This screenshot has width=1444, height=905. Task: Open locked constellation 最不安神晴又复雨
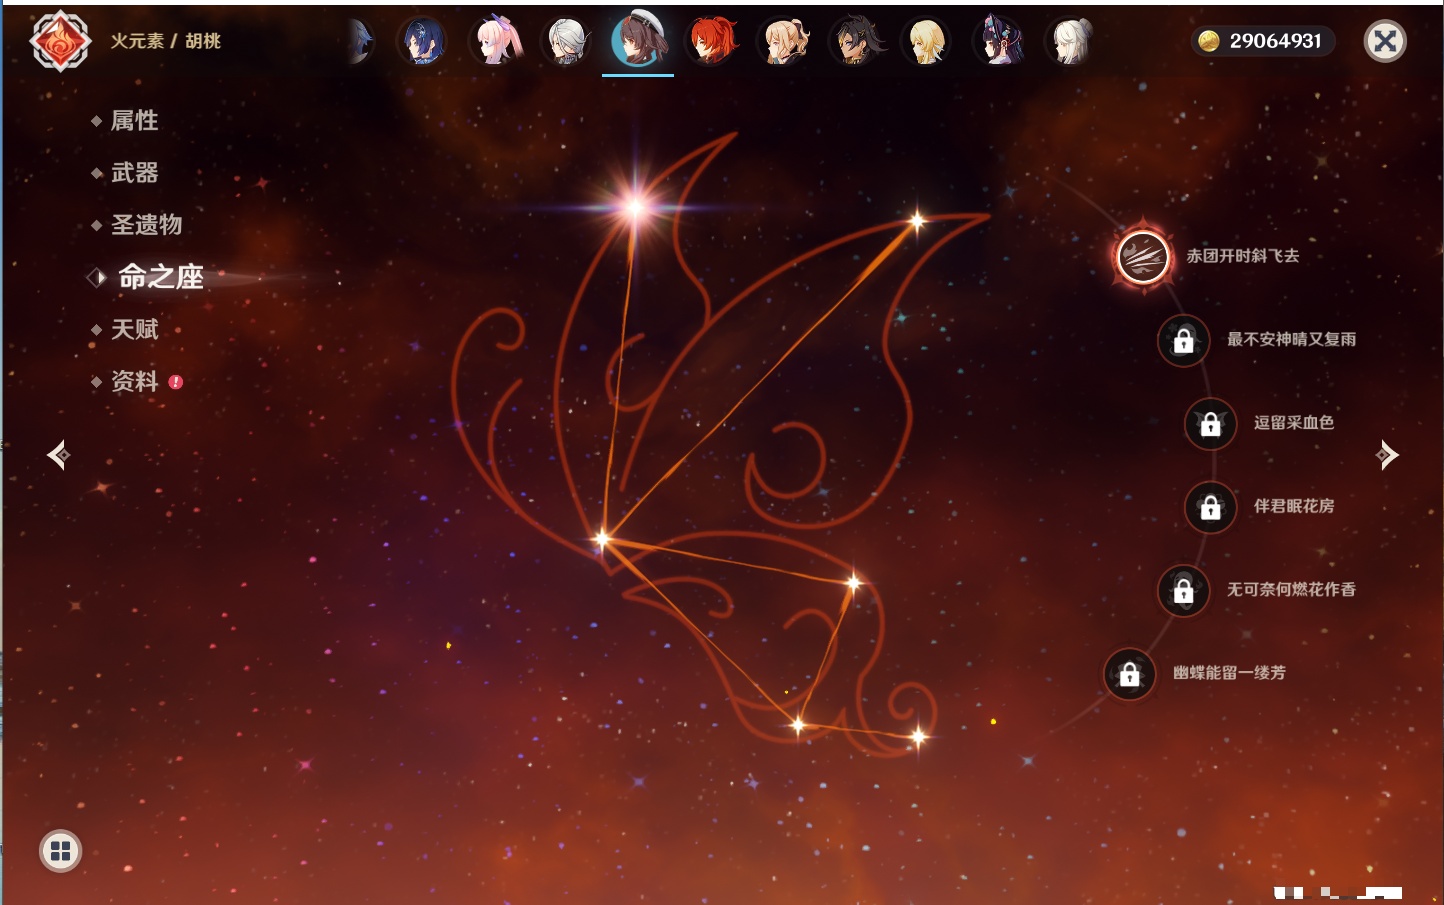coord(1183,340)
